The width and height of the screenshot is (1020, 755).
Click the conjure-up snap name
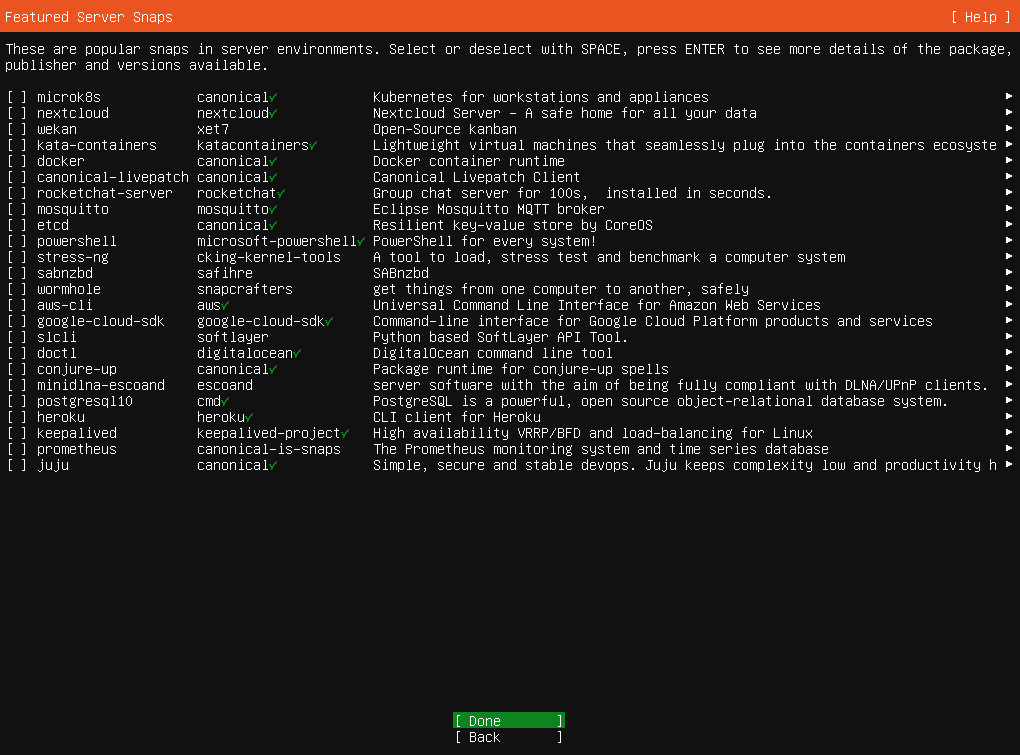(x=77, y=369)
